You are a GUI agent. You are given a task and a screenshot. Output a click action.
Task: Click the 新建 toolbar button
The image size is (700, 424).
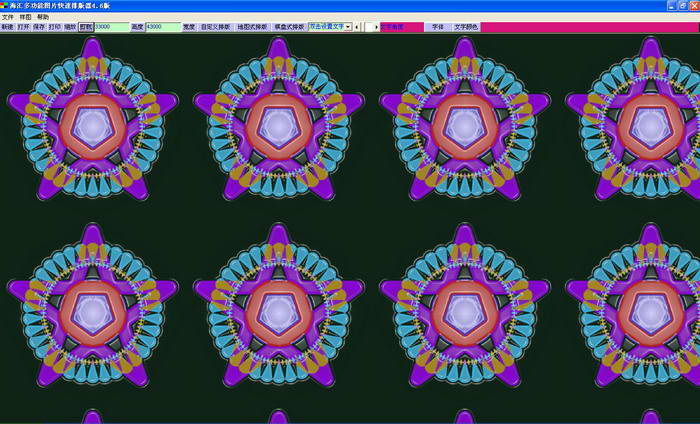[x=8, y=27]
